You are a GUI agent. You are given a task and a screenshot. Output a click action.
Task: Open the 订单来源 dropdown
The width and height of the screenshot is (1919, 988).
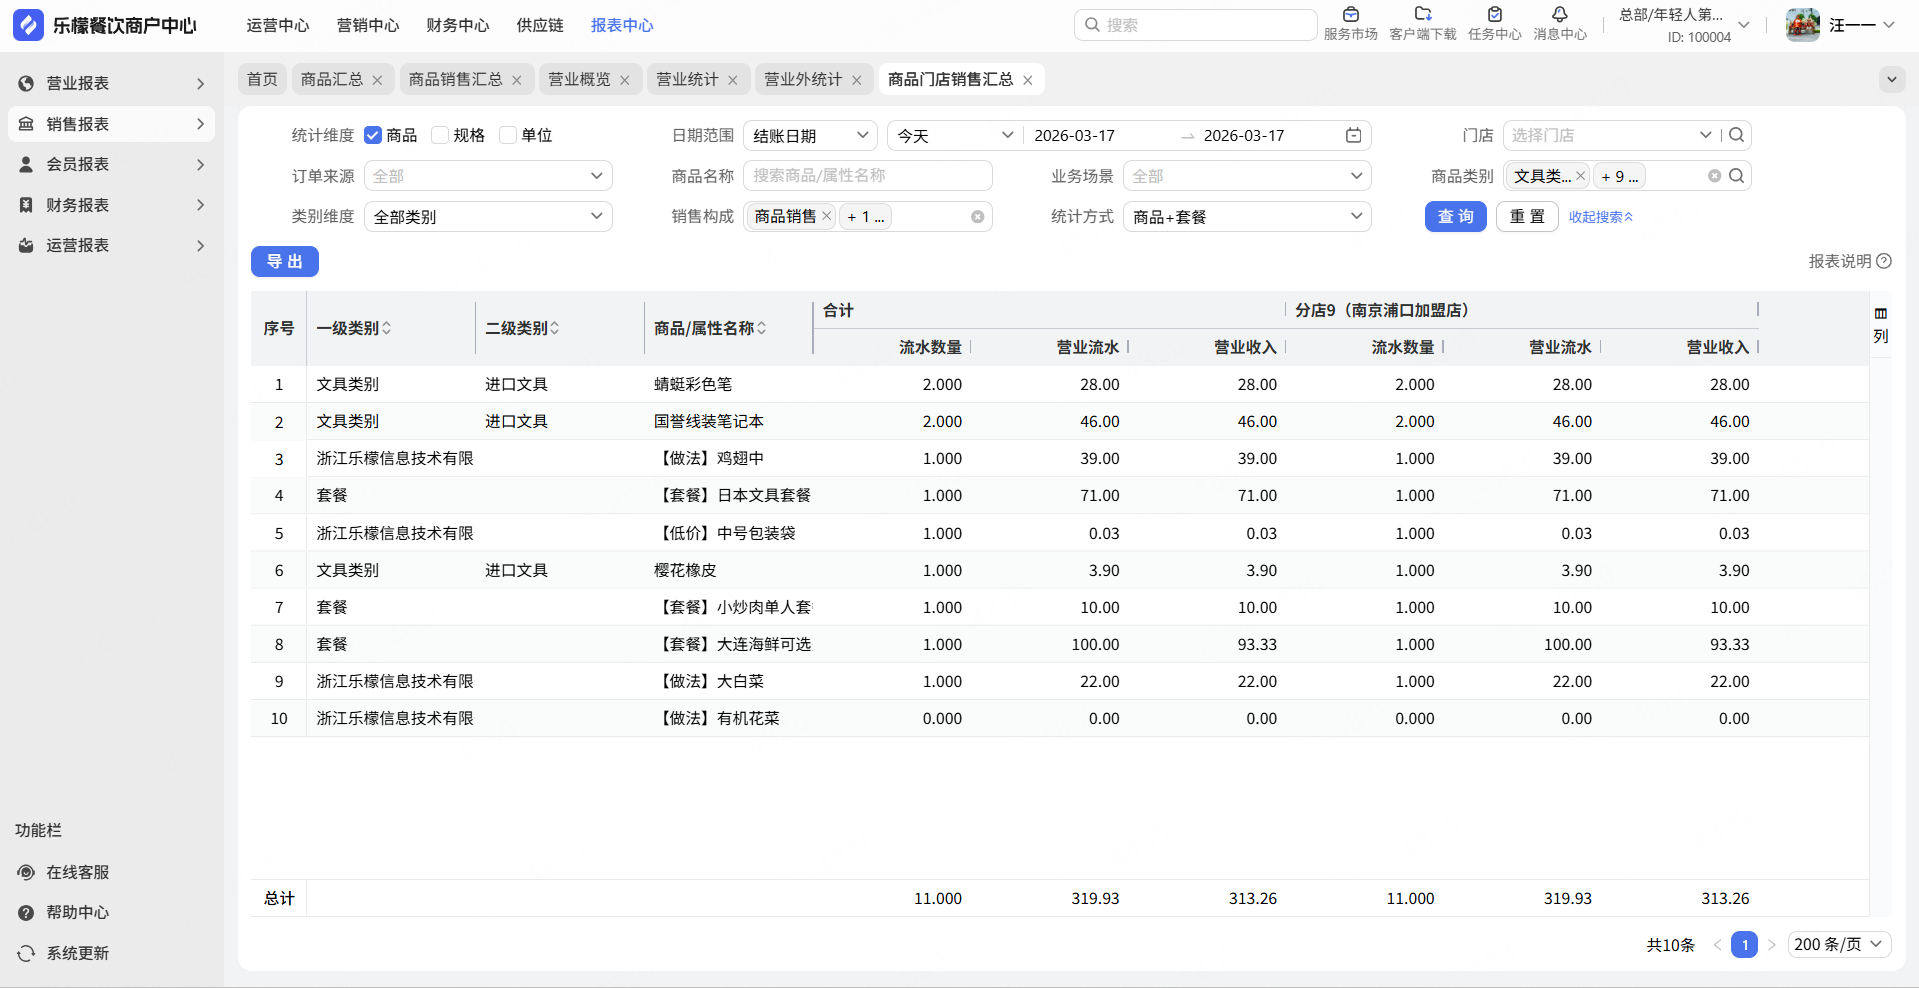[488, 176]
